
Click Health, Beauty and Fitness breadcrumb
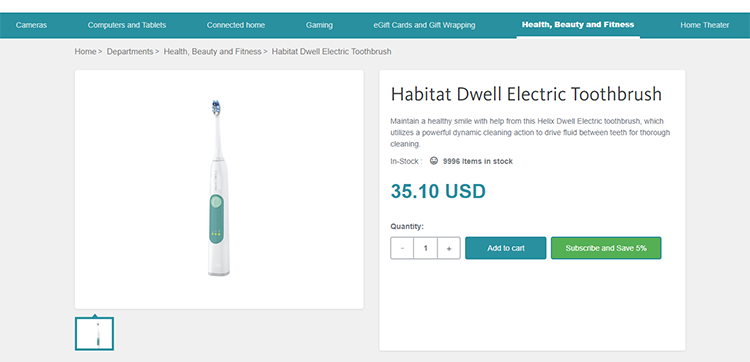[212, 51]
